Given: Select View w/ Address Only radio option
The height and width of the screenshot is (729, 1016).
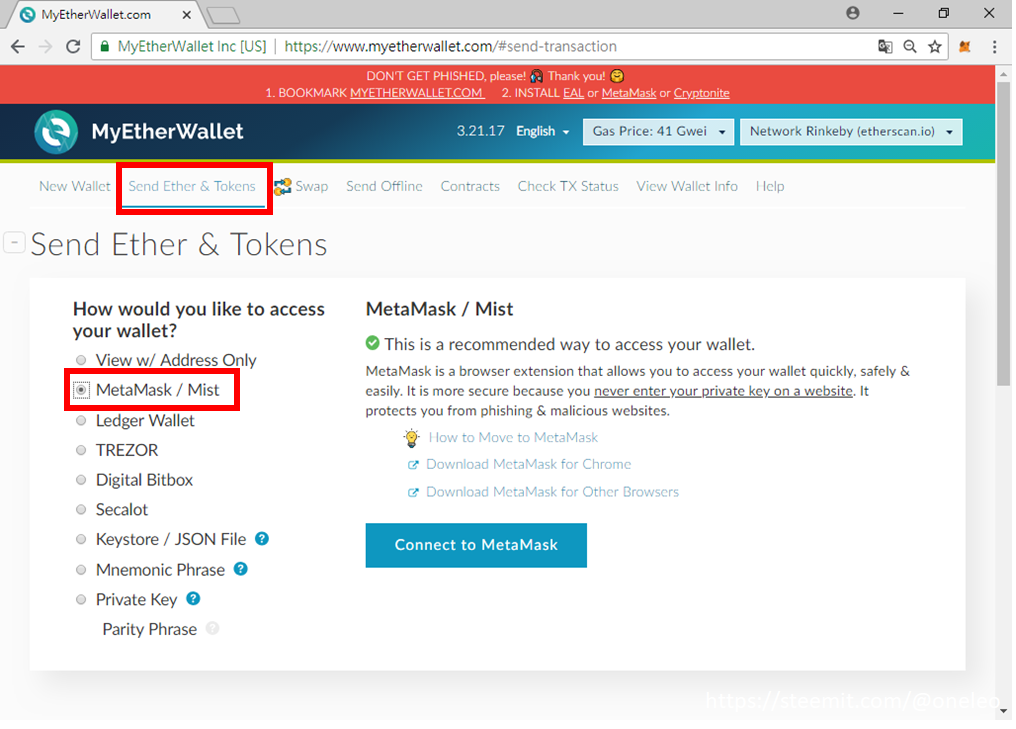Looking at the screenshot, I should coord(81,360).
